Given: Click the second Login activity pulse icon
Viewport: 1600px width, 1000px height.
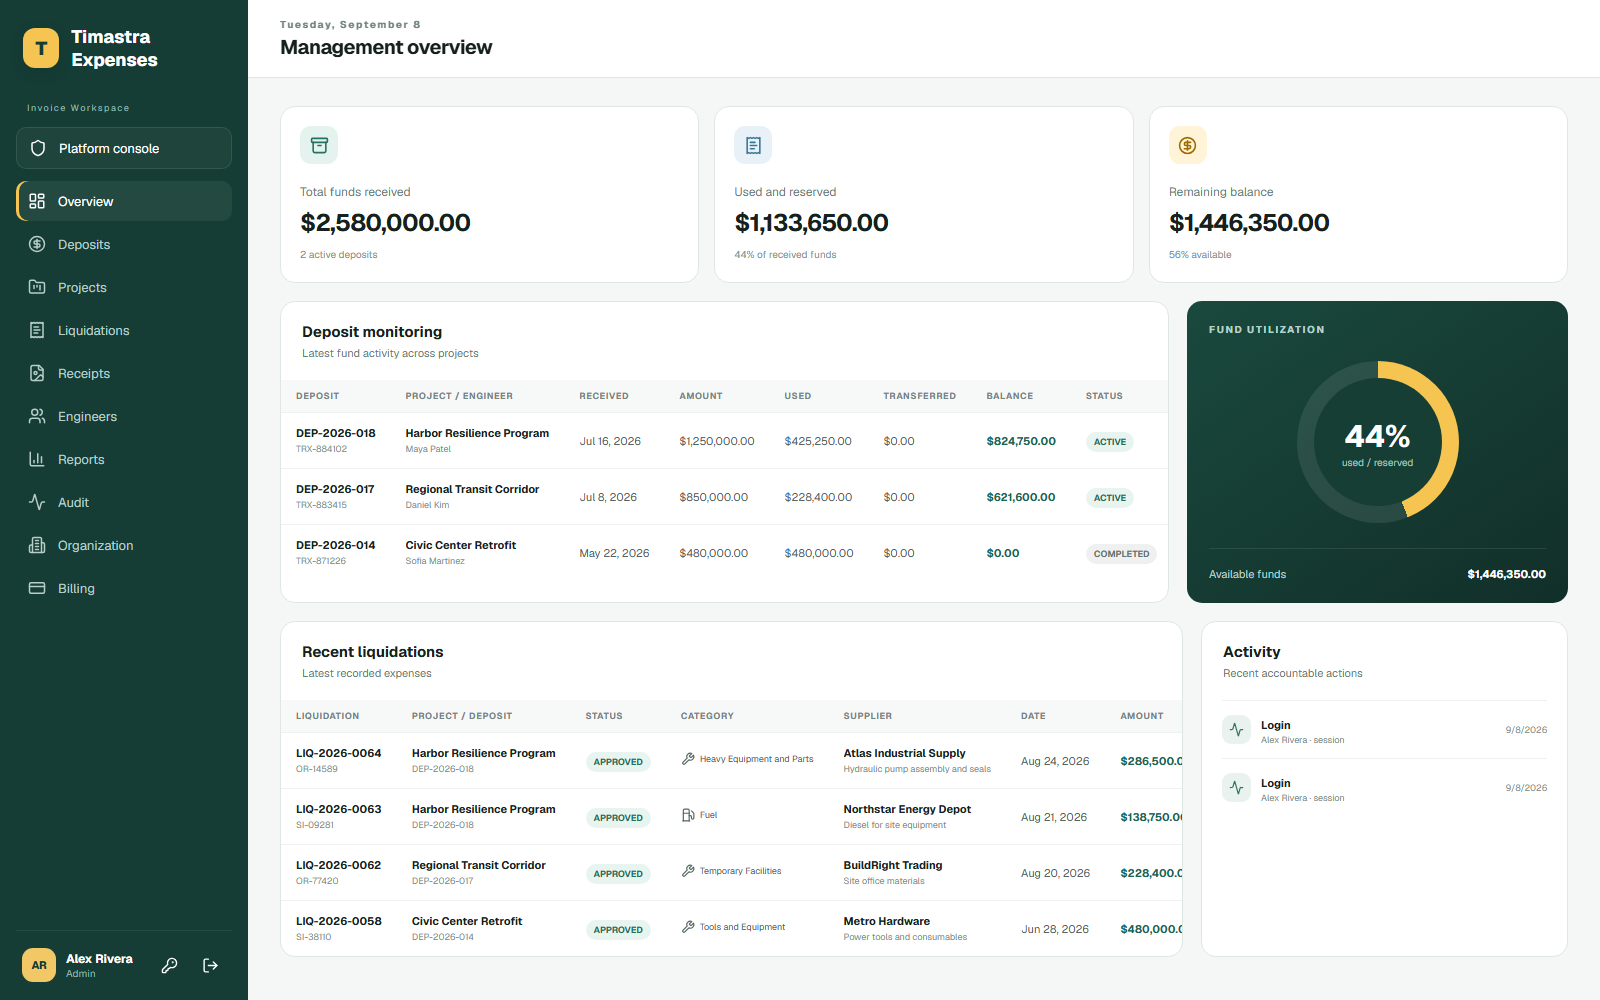Looking at the screenshot, I should click(x=1237, y=788).
